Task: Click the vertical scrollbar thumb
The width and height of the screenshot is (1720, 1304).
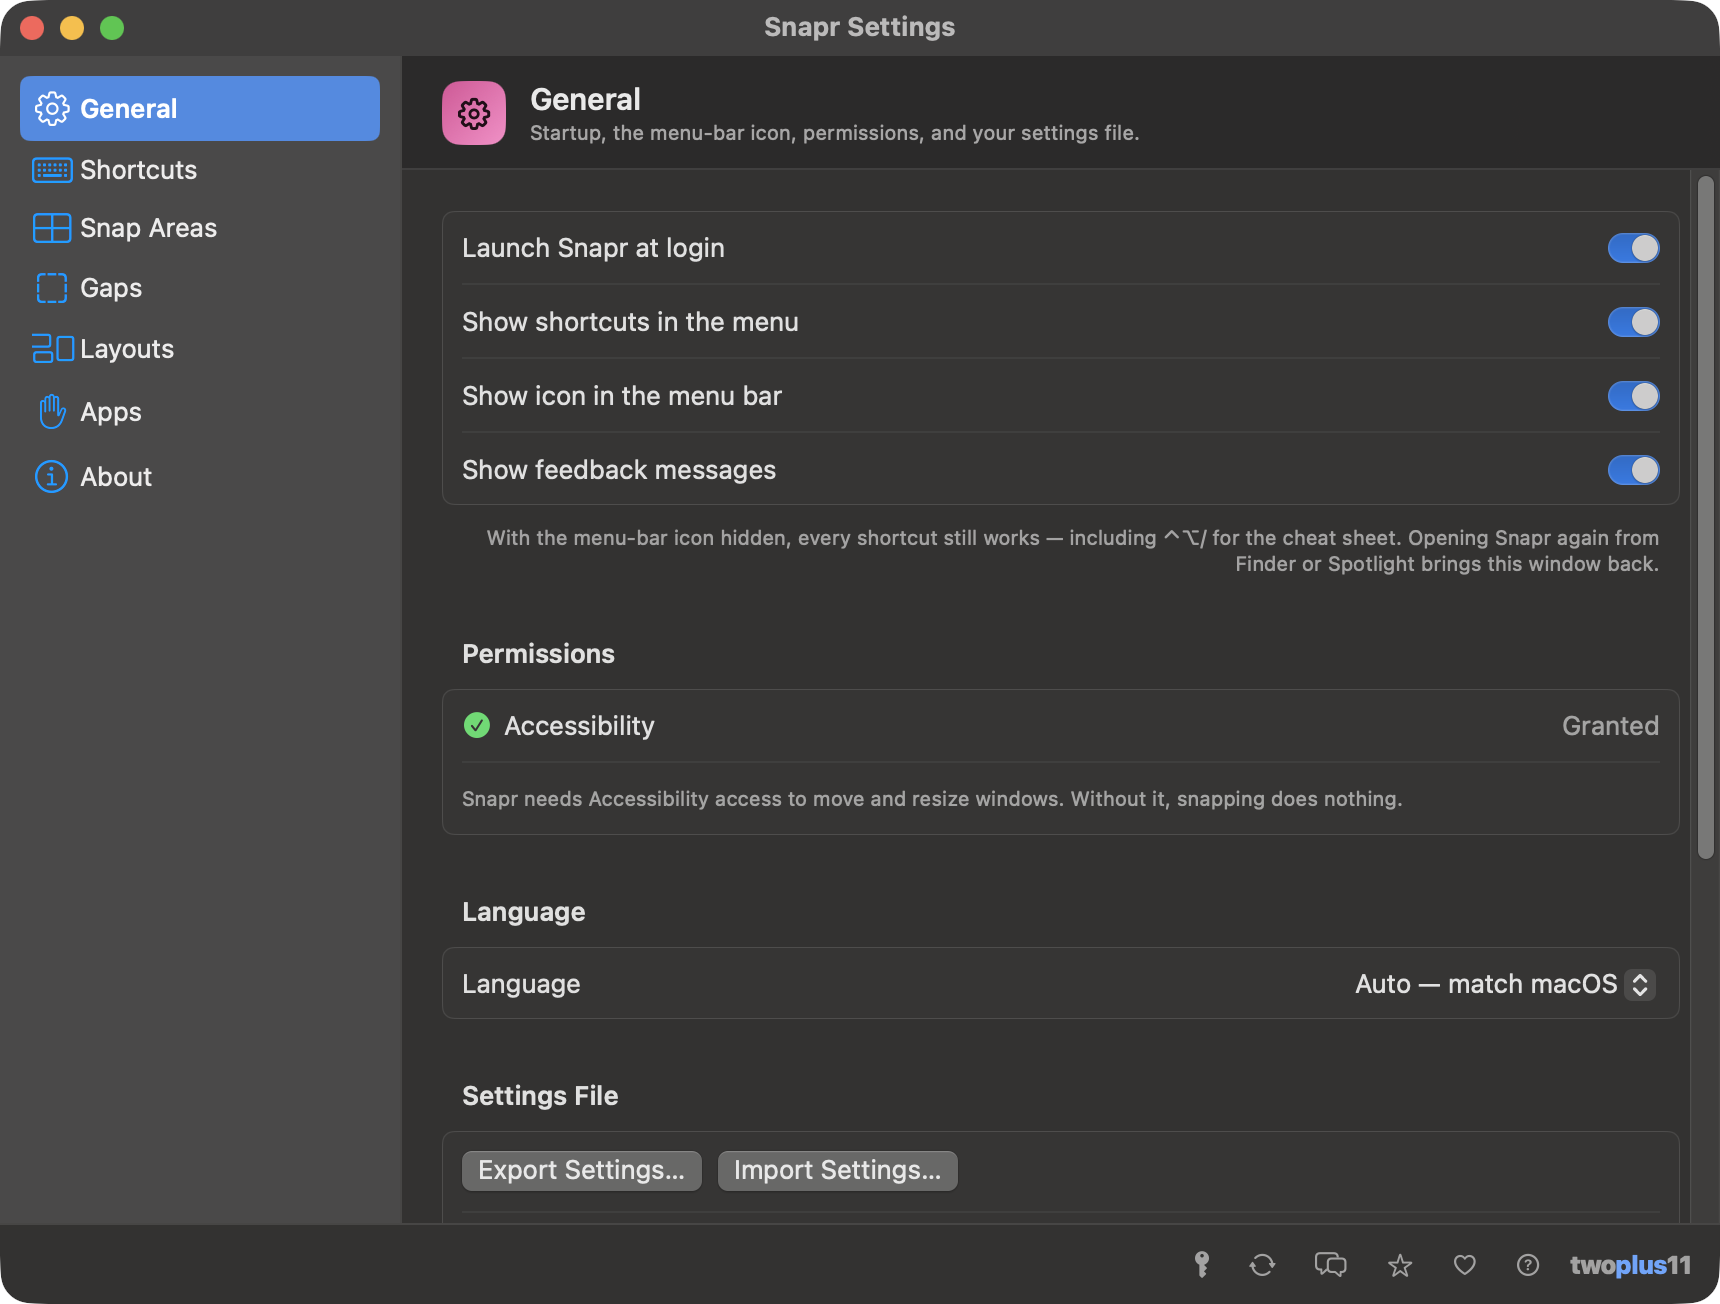Action: 1706,517
